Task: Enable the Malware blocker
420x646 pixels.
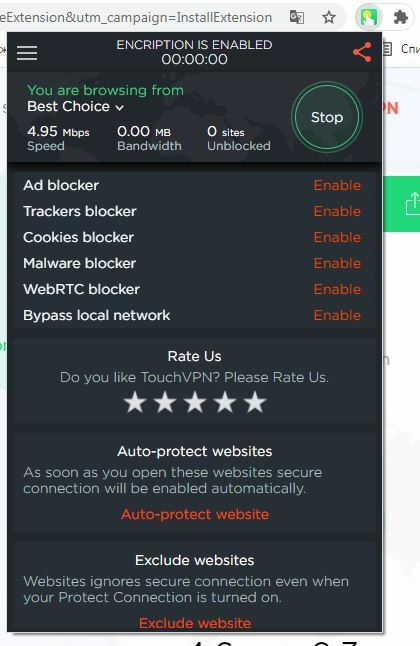Action: [x=337, y=263]
